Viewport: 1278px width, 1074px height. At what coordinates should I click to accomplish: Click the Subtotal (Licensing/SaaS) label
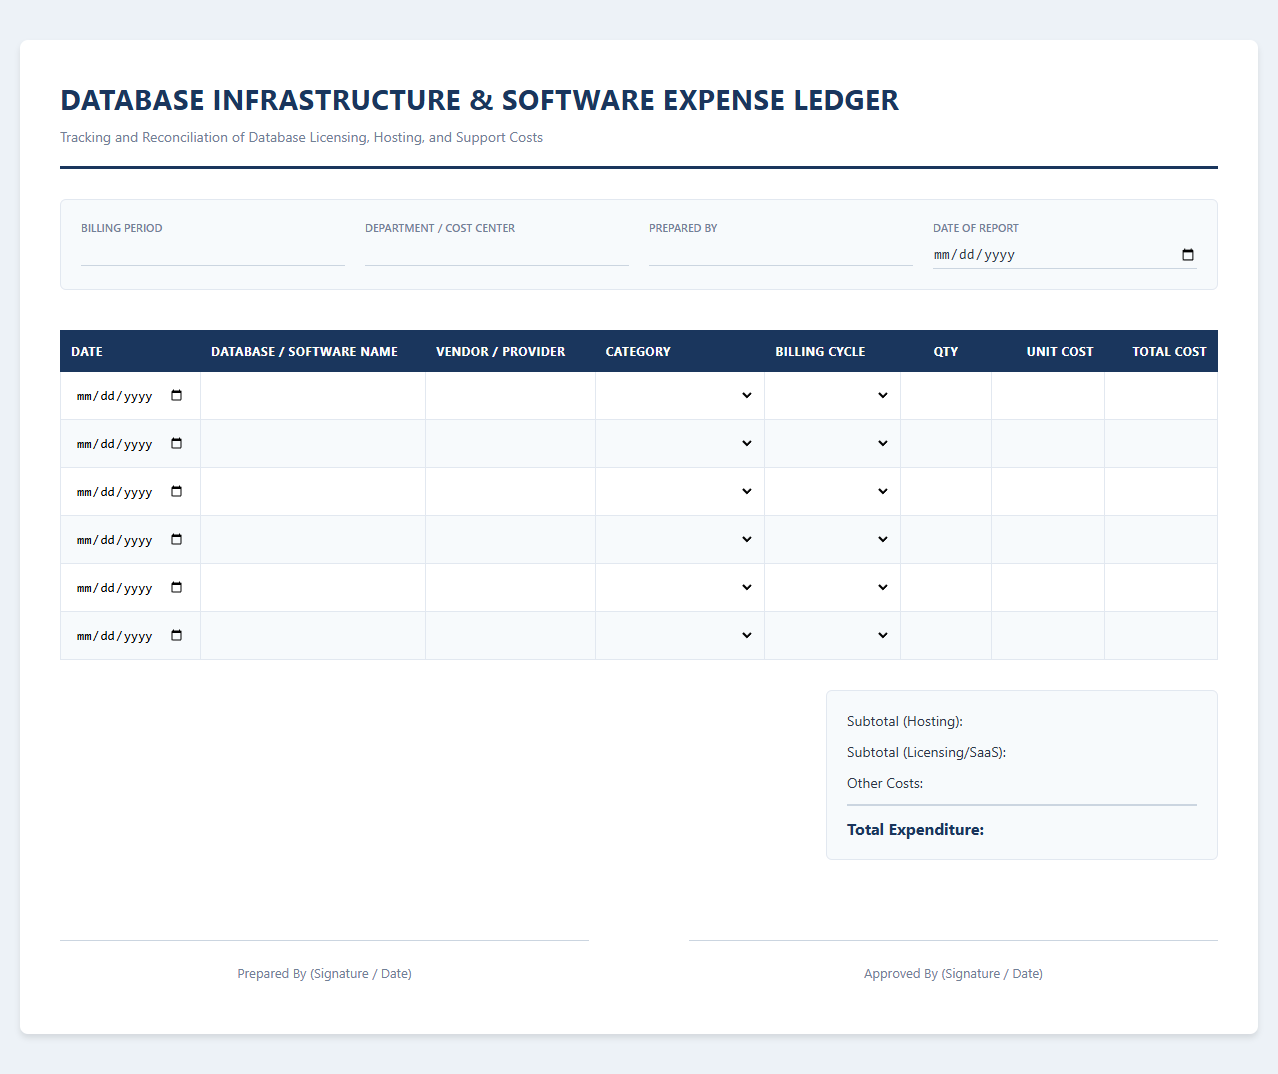(x=926, y=752)
